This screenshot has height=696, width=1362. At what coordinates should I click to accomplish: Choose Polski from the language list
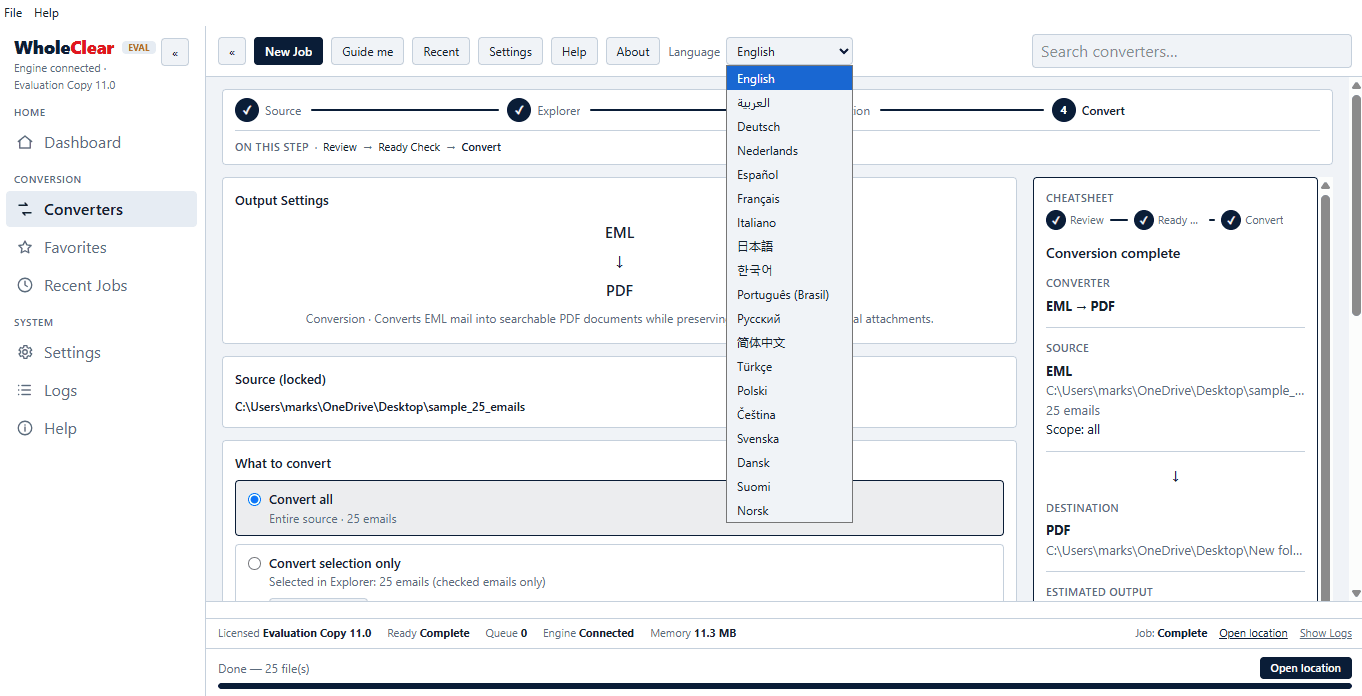pos(789,391)
